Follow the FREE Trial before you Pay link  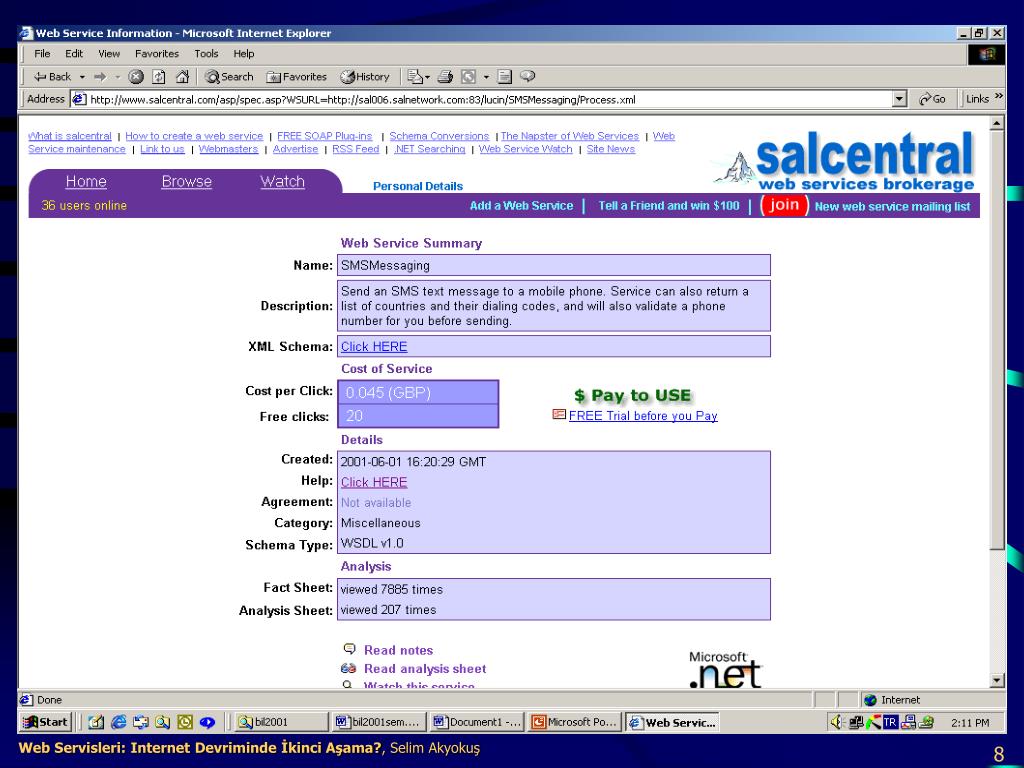(643, 416)
